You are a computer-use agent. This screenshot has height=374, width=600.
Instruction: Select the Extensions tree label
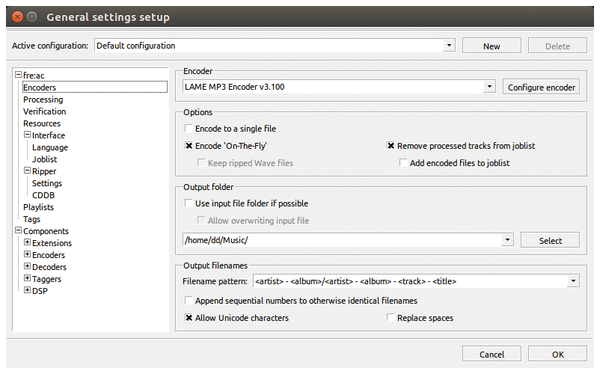pyautogui.click(x=52, y=243)
